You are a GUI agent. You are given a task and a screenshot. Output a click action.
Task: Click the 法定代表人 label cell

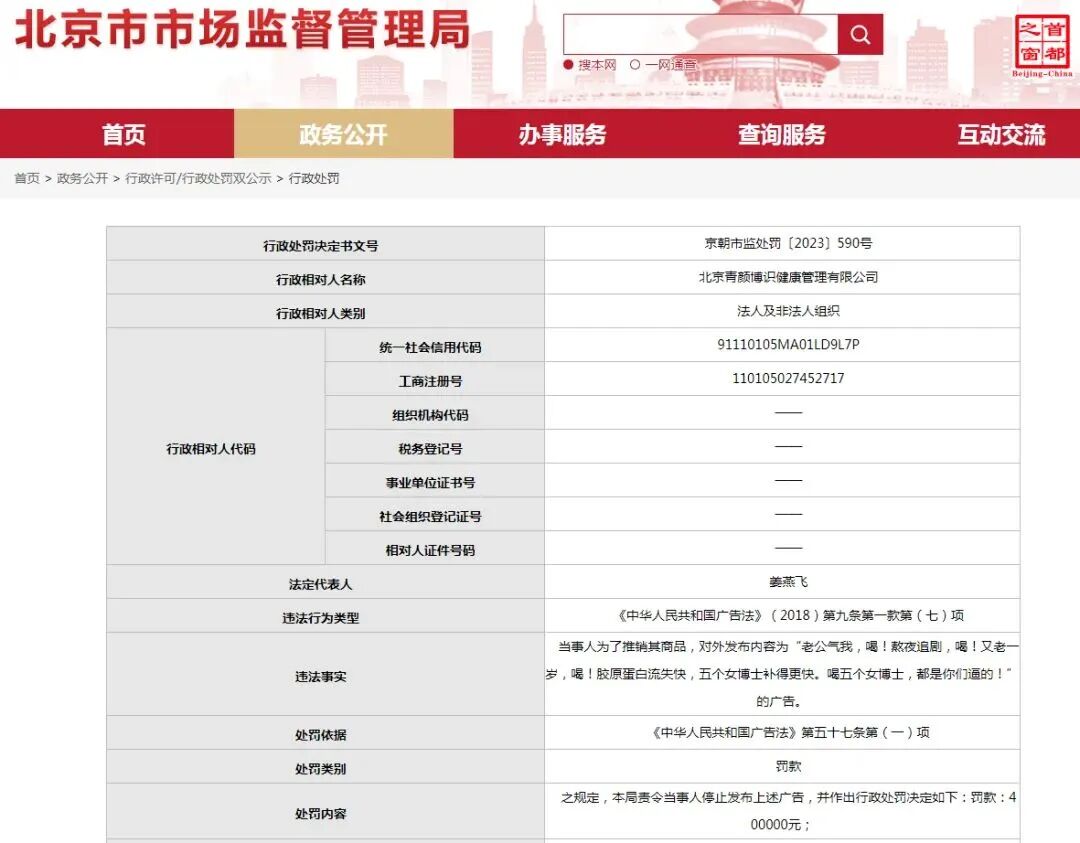point(325,582)
